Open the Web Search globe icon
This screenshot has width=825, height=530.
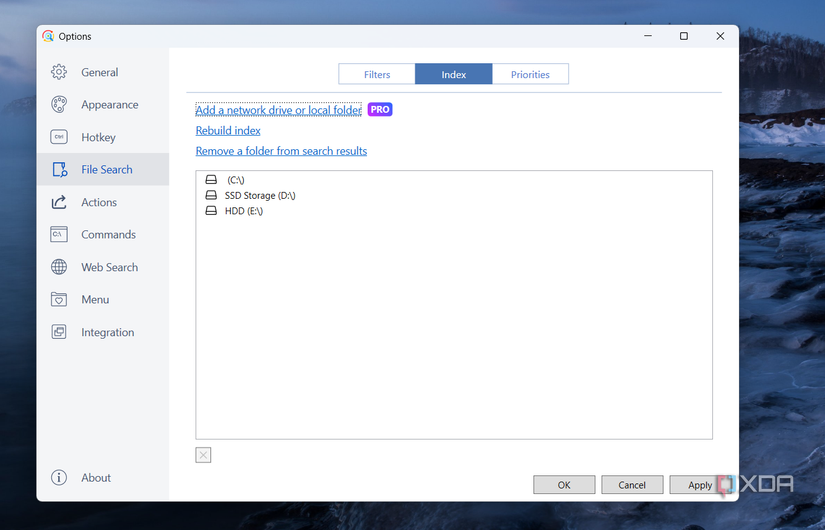click(59, 267)
